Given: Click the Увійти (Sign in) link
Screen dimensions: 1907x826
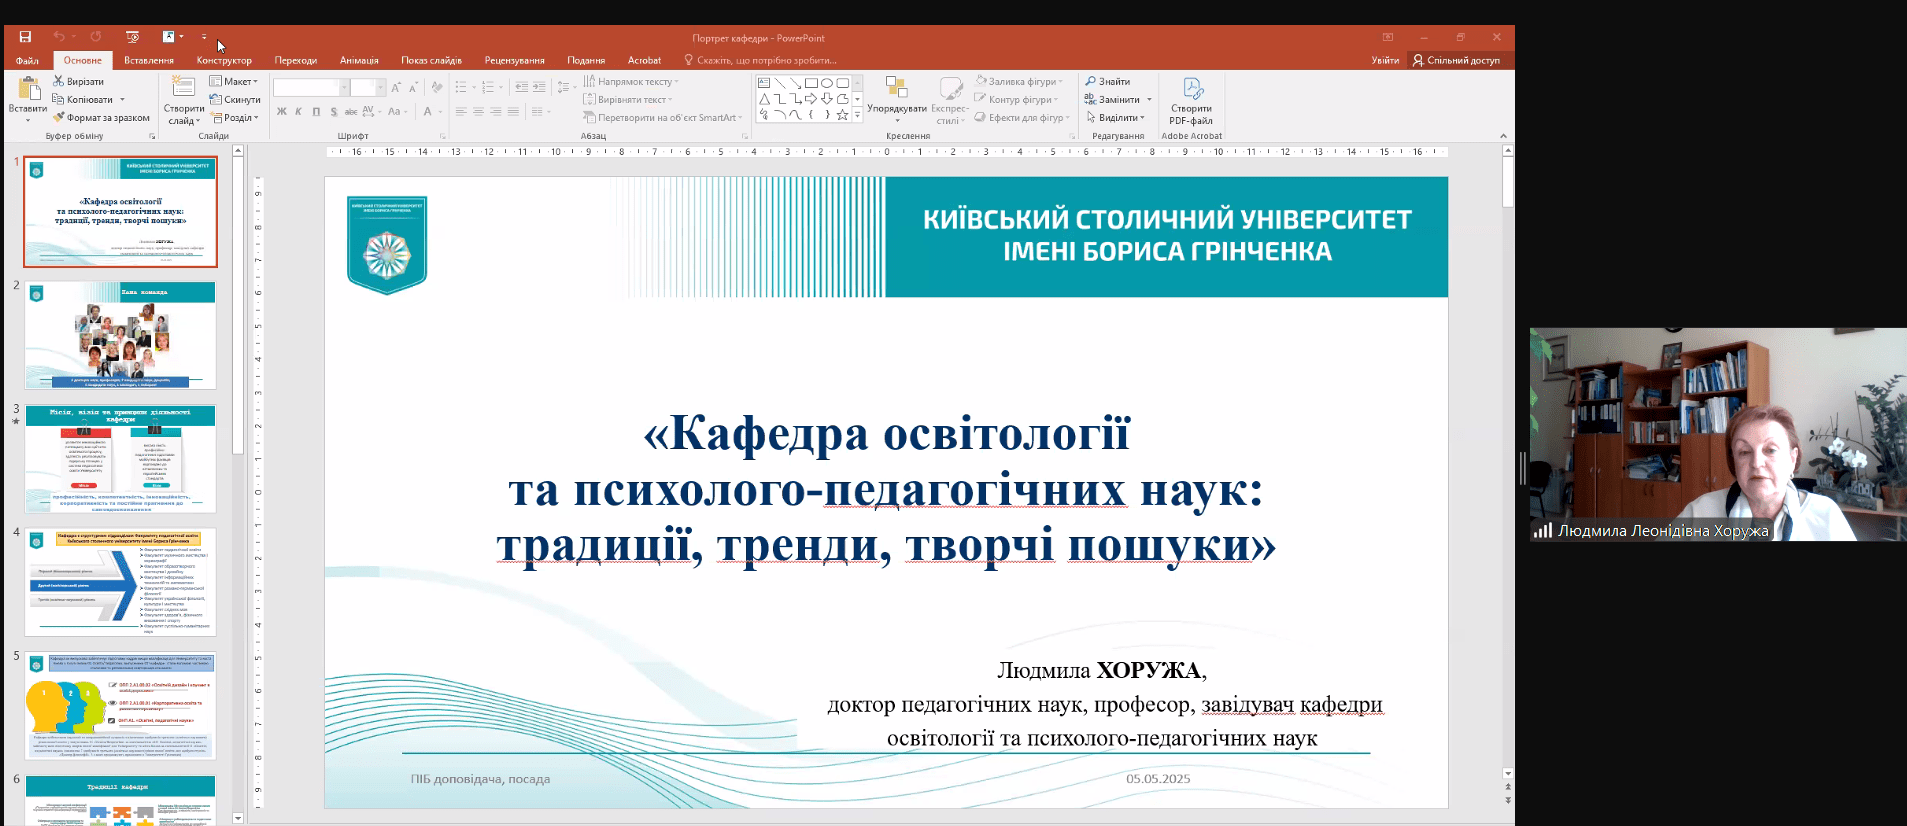Looking at the screenshot, I should point(1385,60).
